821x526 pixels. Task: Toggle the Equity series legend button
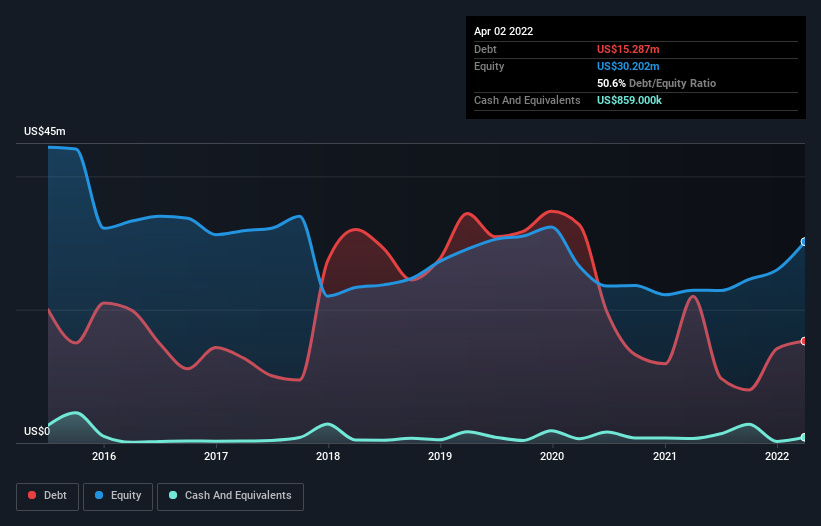tap(118, 496)
